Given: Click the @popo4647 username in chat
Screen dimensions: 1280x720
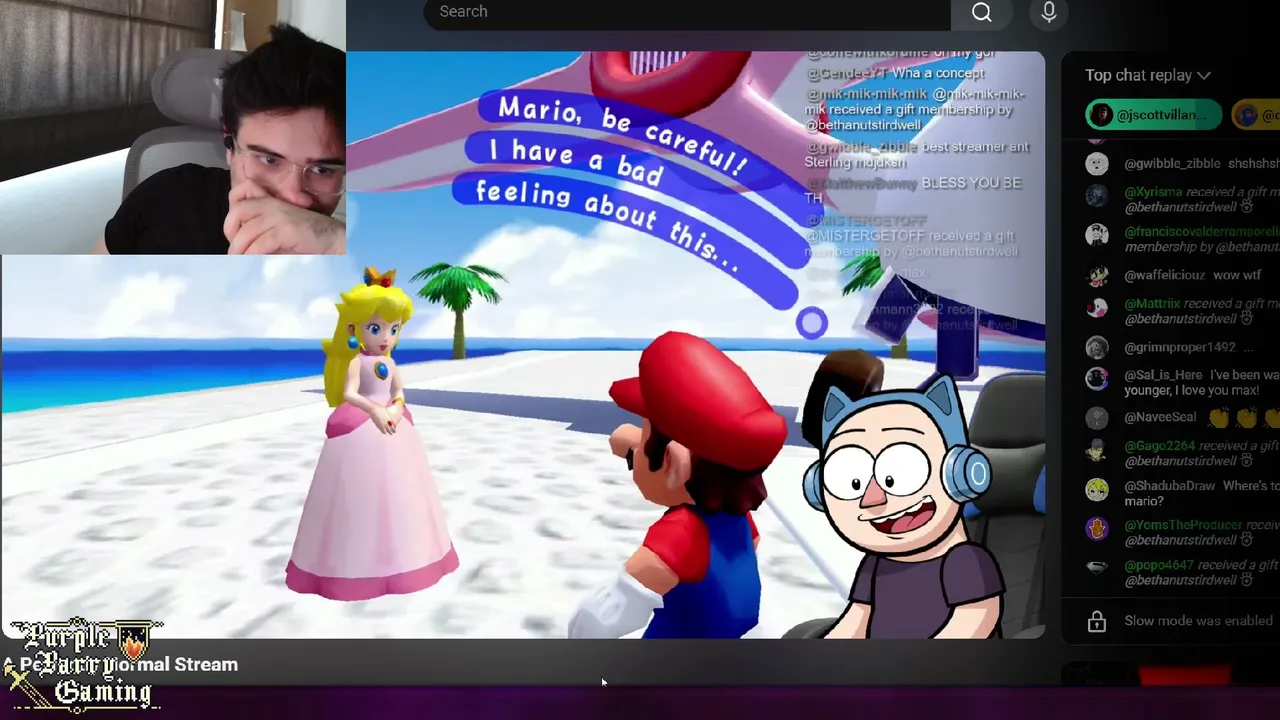Looking at the screenshot, I should [x=1159, y=565].
